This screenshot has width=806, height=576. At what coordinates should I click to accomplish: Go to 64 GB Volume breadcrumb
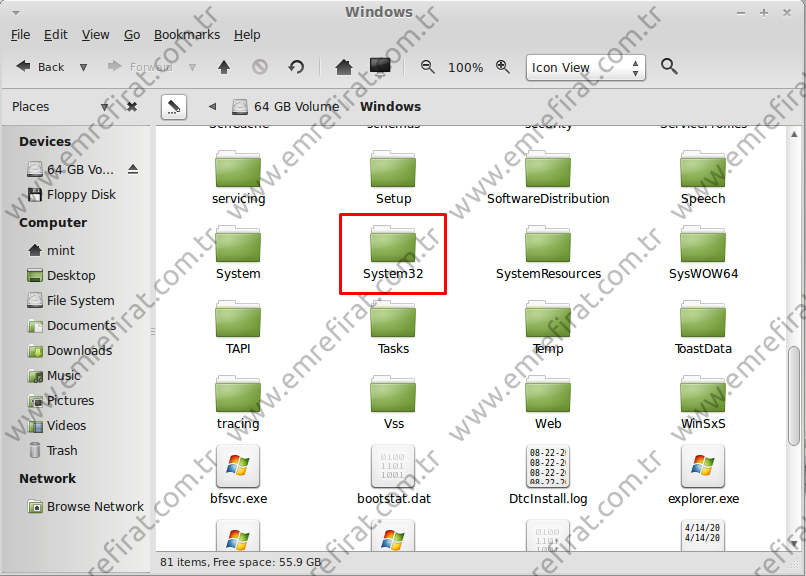(x=285, y=106)
